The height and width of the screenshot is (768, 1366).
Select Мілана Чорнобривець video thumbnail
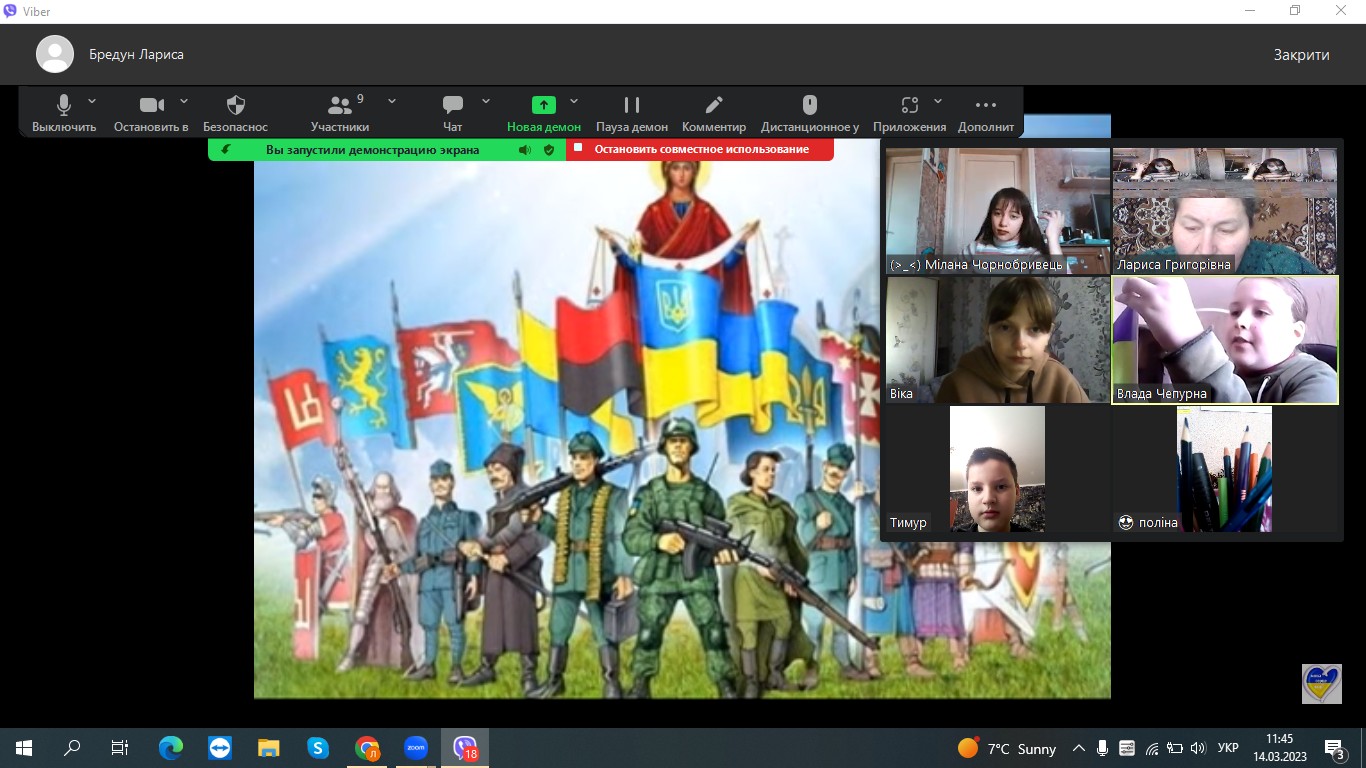(998, 211)
